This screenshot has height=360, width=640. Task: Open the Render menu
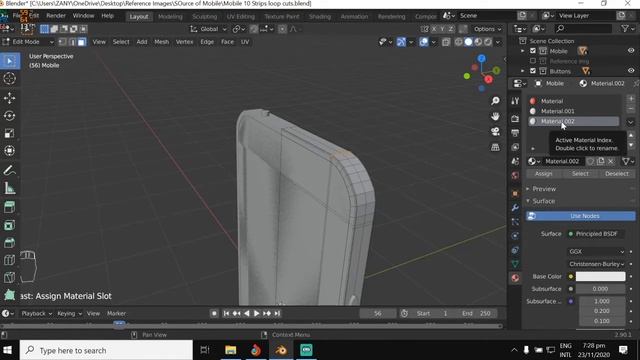[56, 16]
